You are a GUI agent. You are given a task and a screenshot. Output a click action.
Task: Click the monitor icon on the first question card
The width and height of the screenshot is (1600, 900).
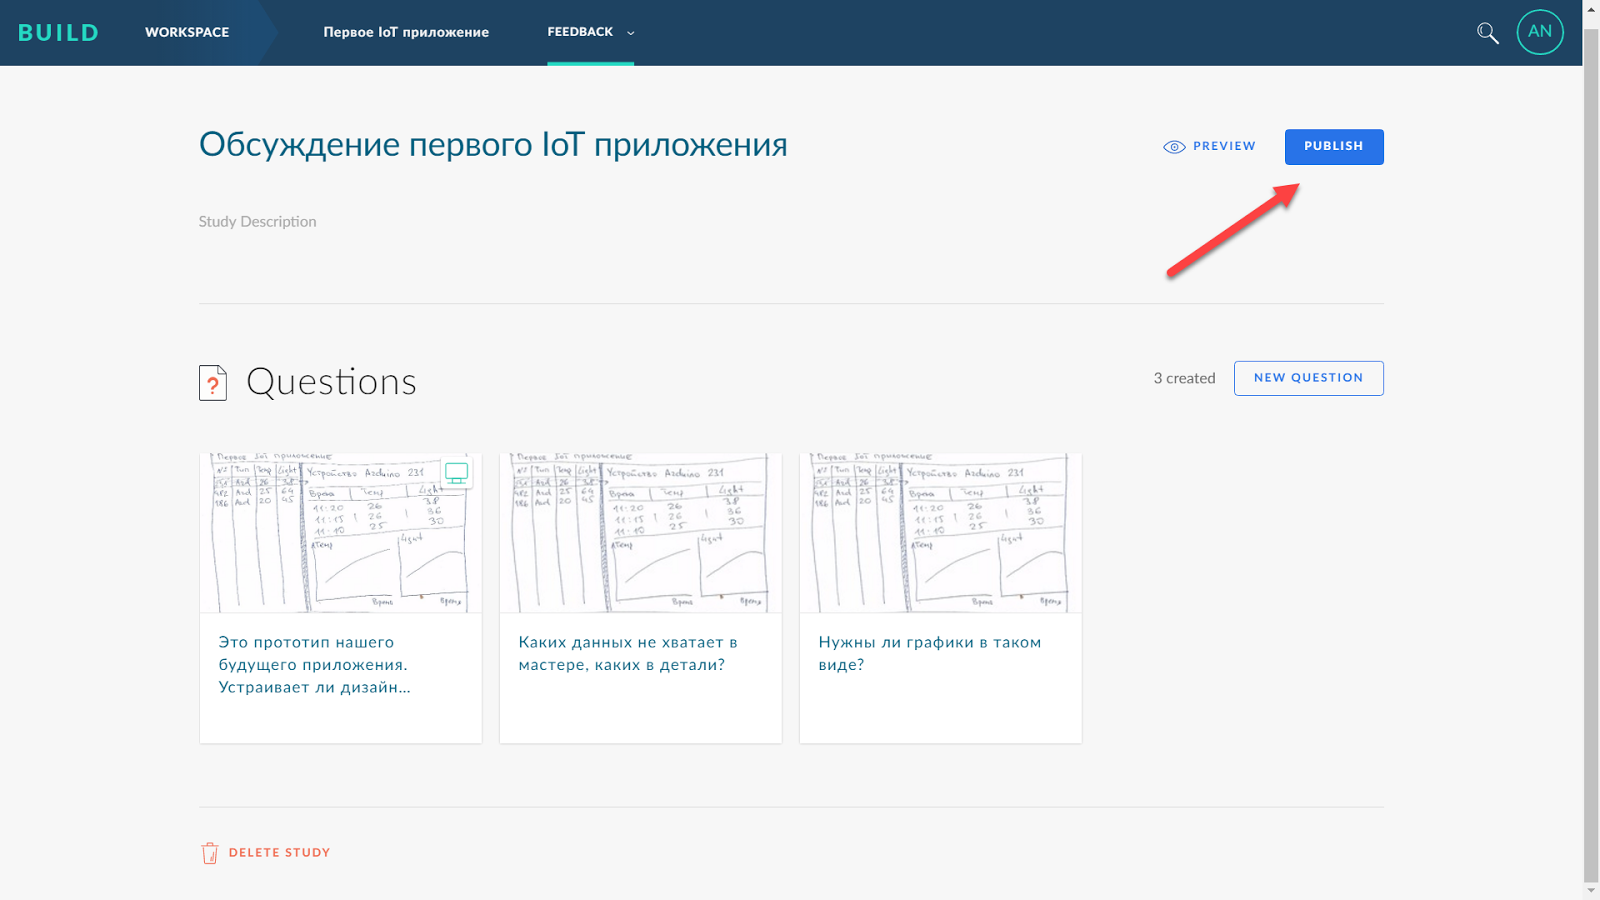coord(456,473)
